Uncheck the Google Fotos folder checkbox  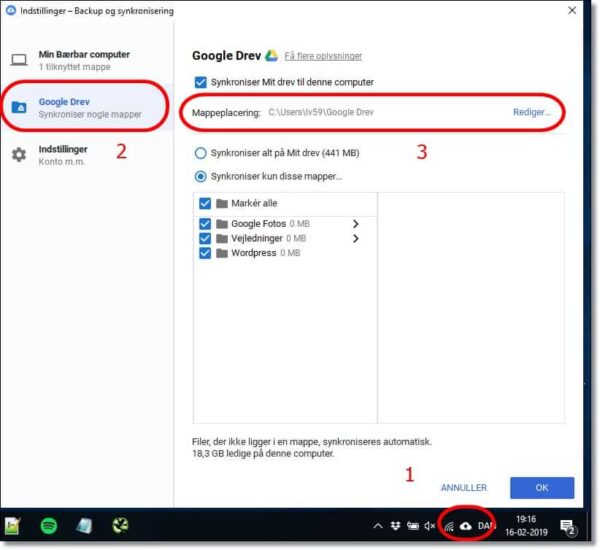(205, 224)
